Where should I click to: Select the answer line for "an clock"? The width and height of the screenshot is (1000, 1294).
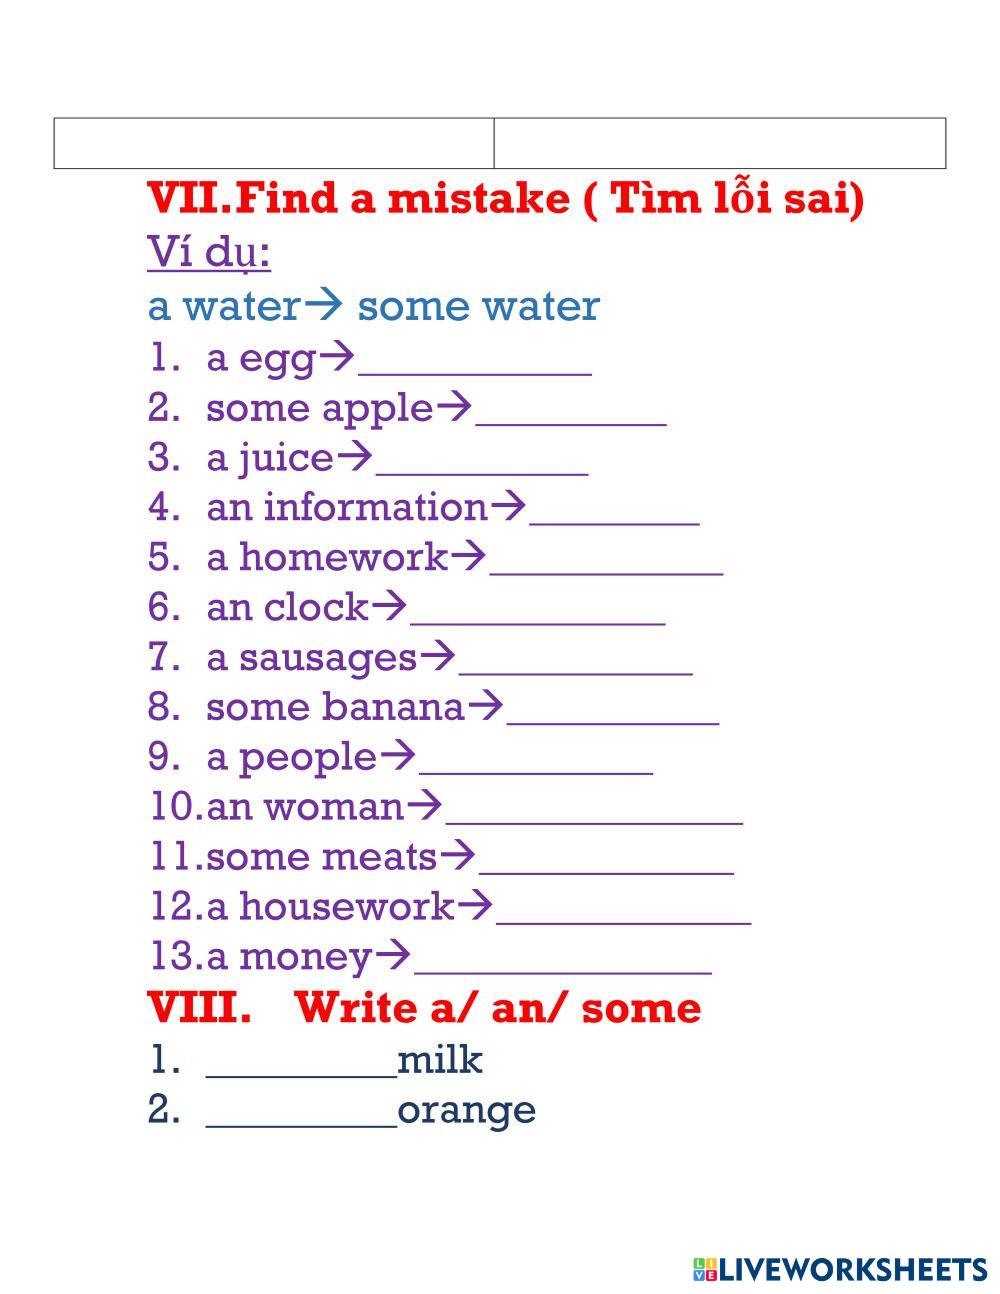(x=537, y=610)
